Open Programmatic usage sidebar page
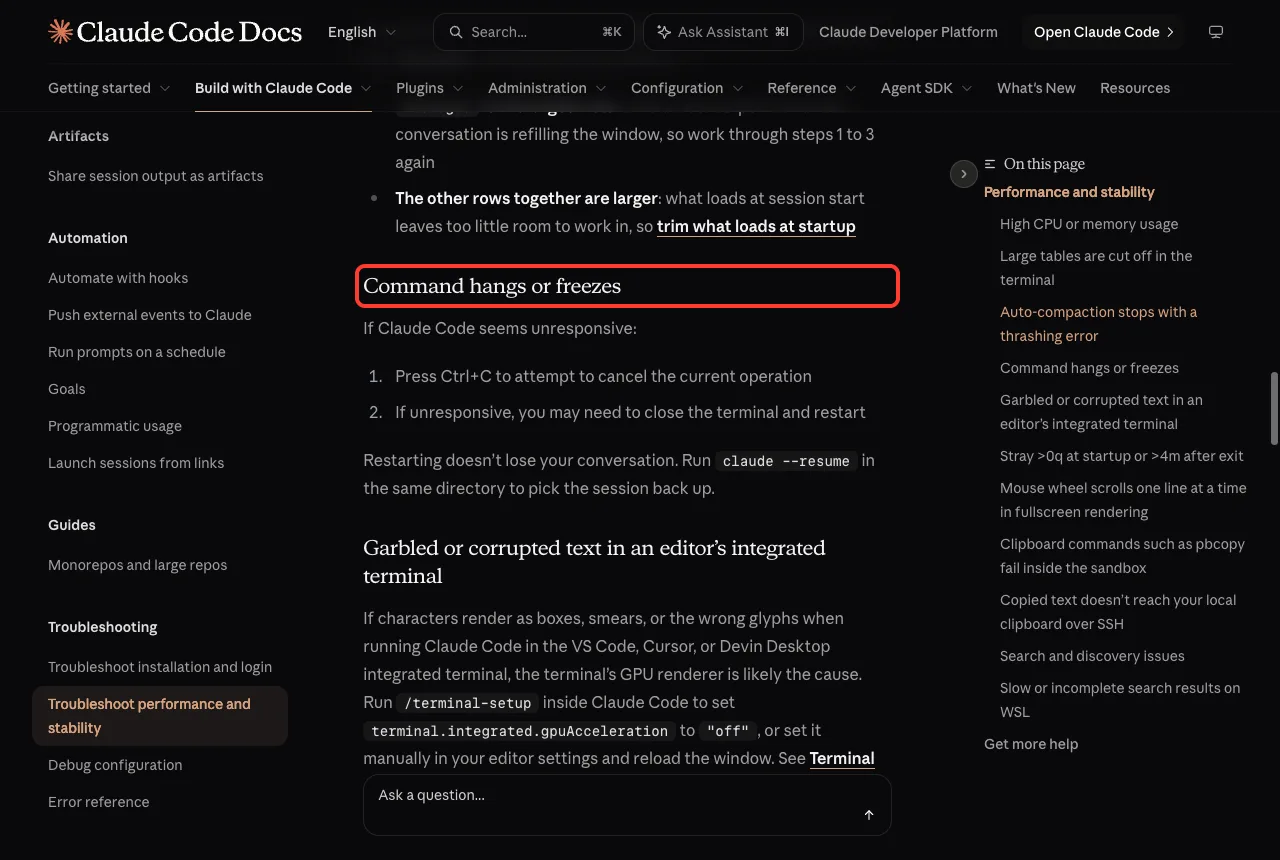1280x860 pixels. tap(115, 426)
